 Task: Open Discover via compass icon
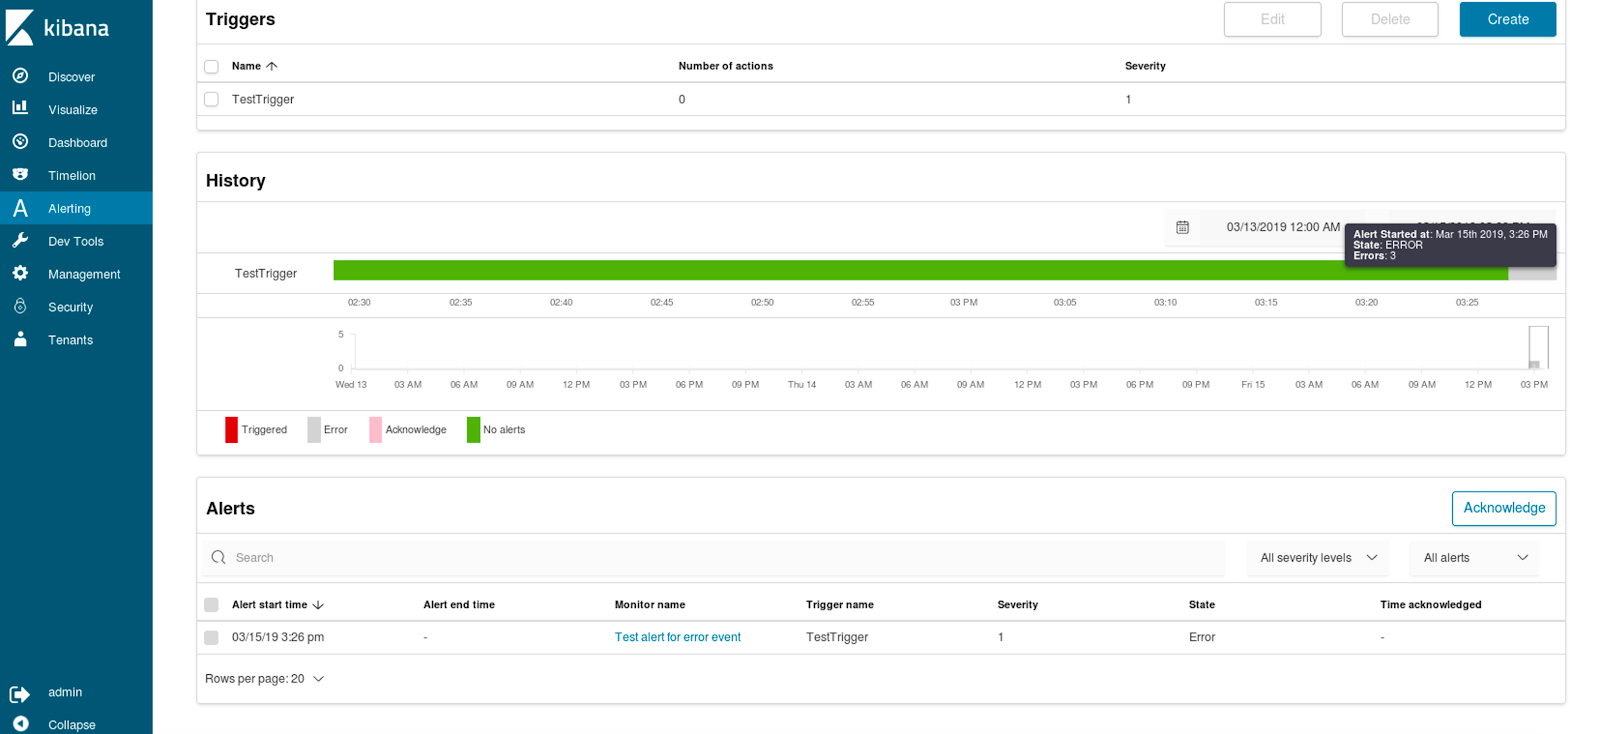[20, 76]
